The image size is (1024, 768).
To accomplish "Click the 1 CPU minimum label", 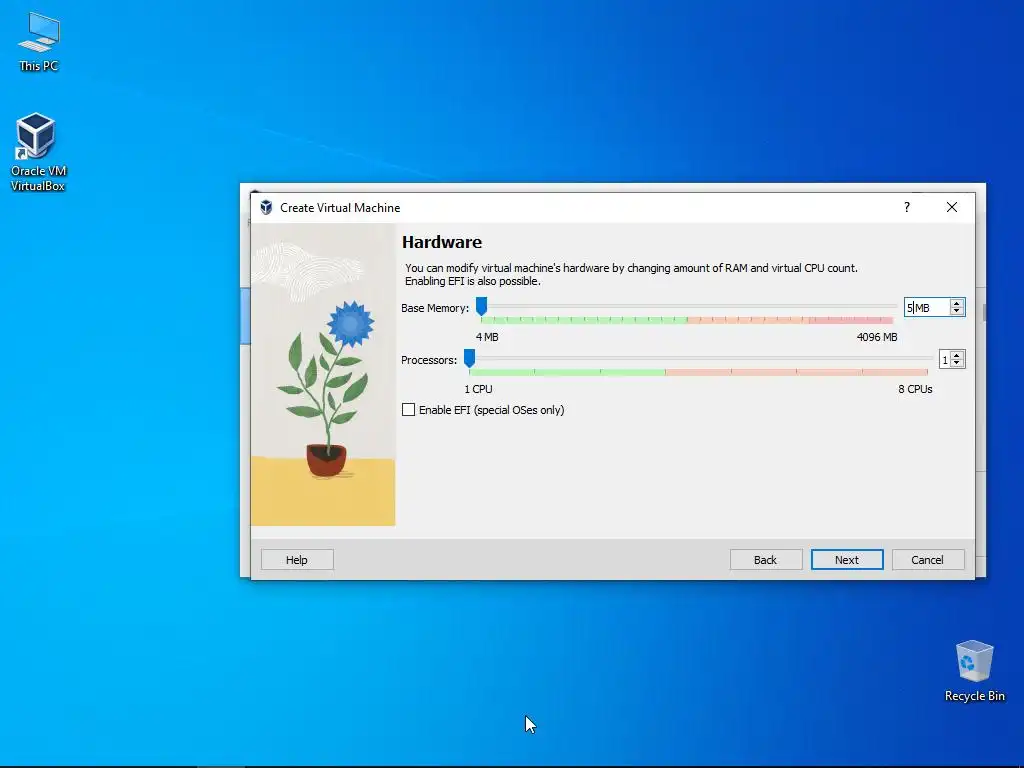I will click(478, 389).
